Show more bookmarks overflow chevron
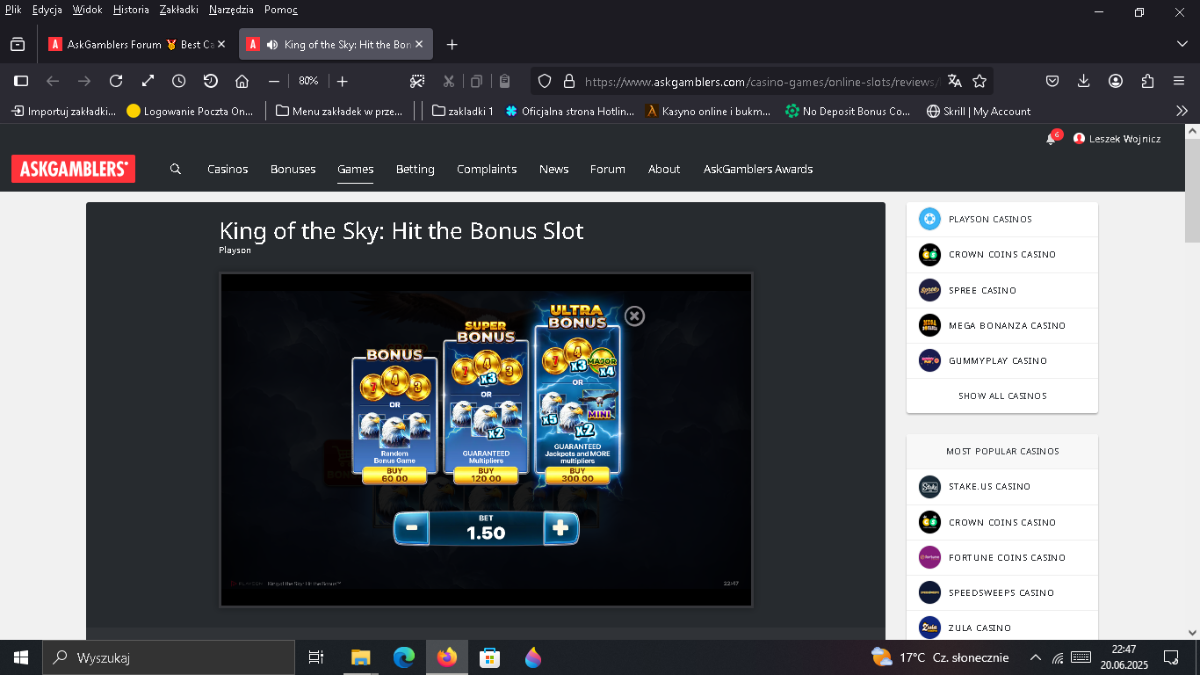The height and width of the screenshot is (675, 1200). click(x=1182, y=111)
